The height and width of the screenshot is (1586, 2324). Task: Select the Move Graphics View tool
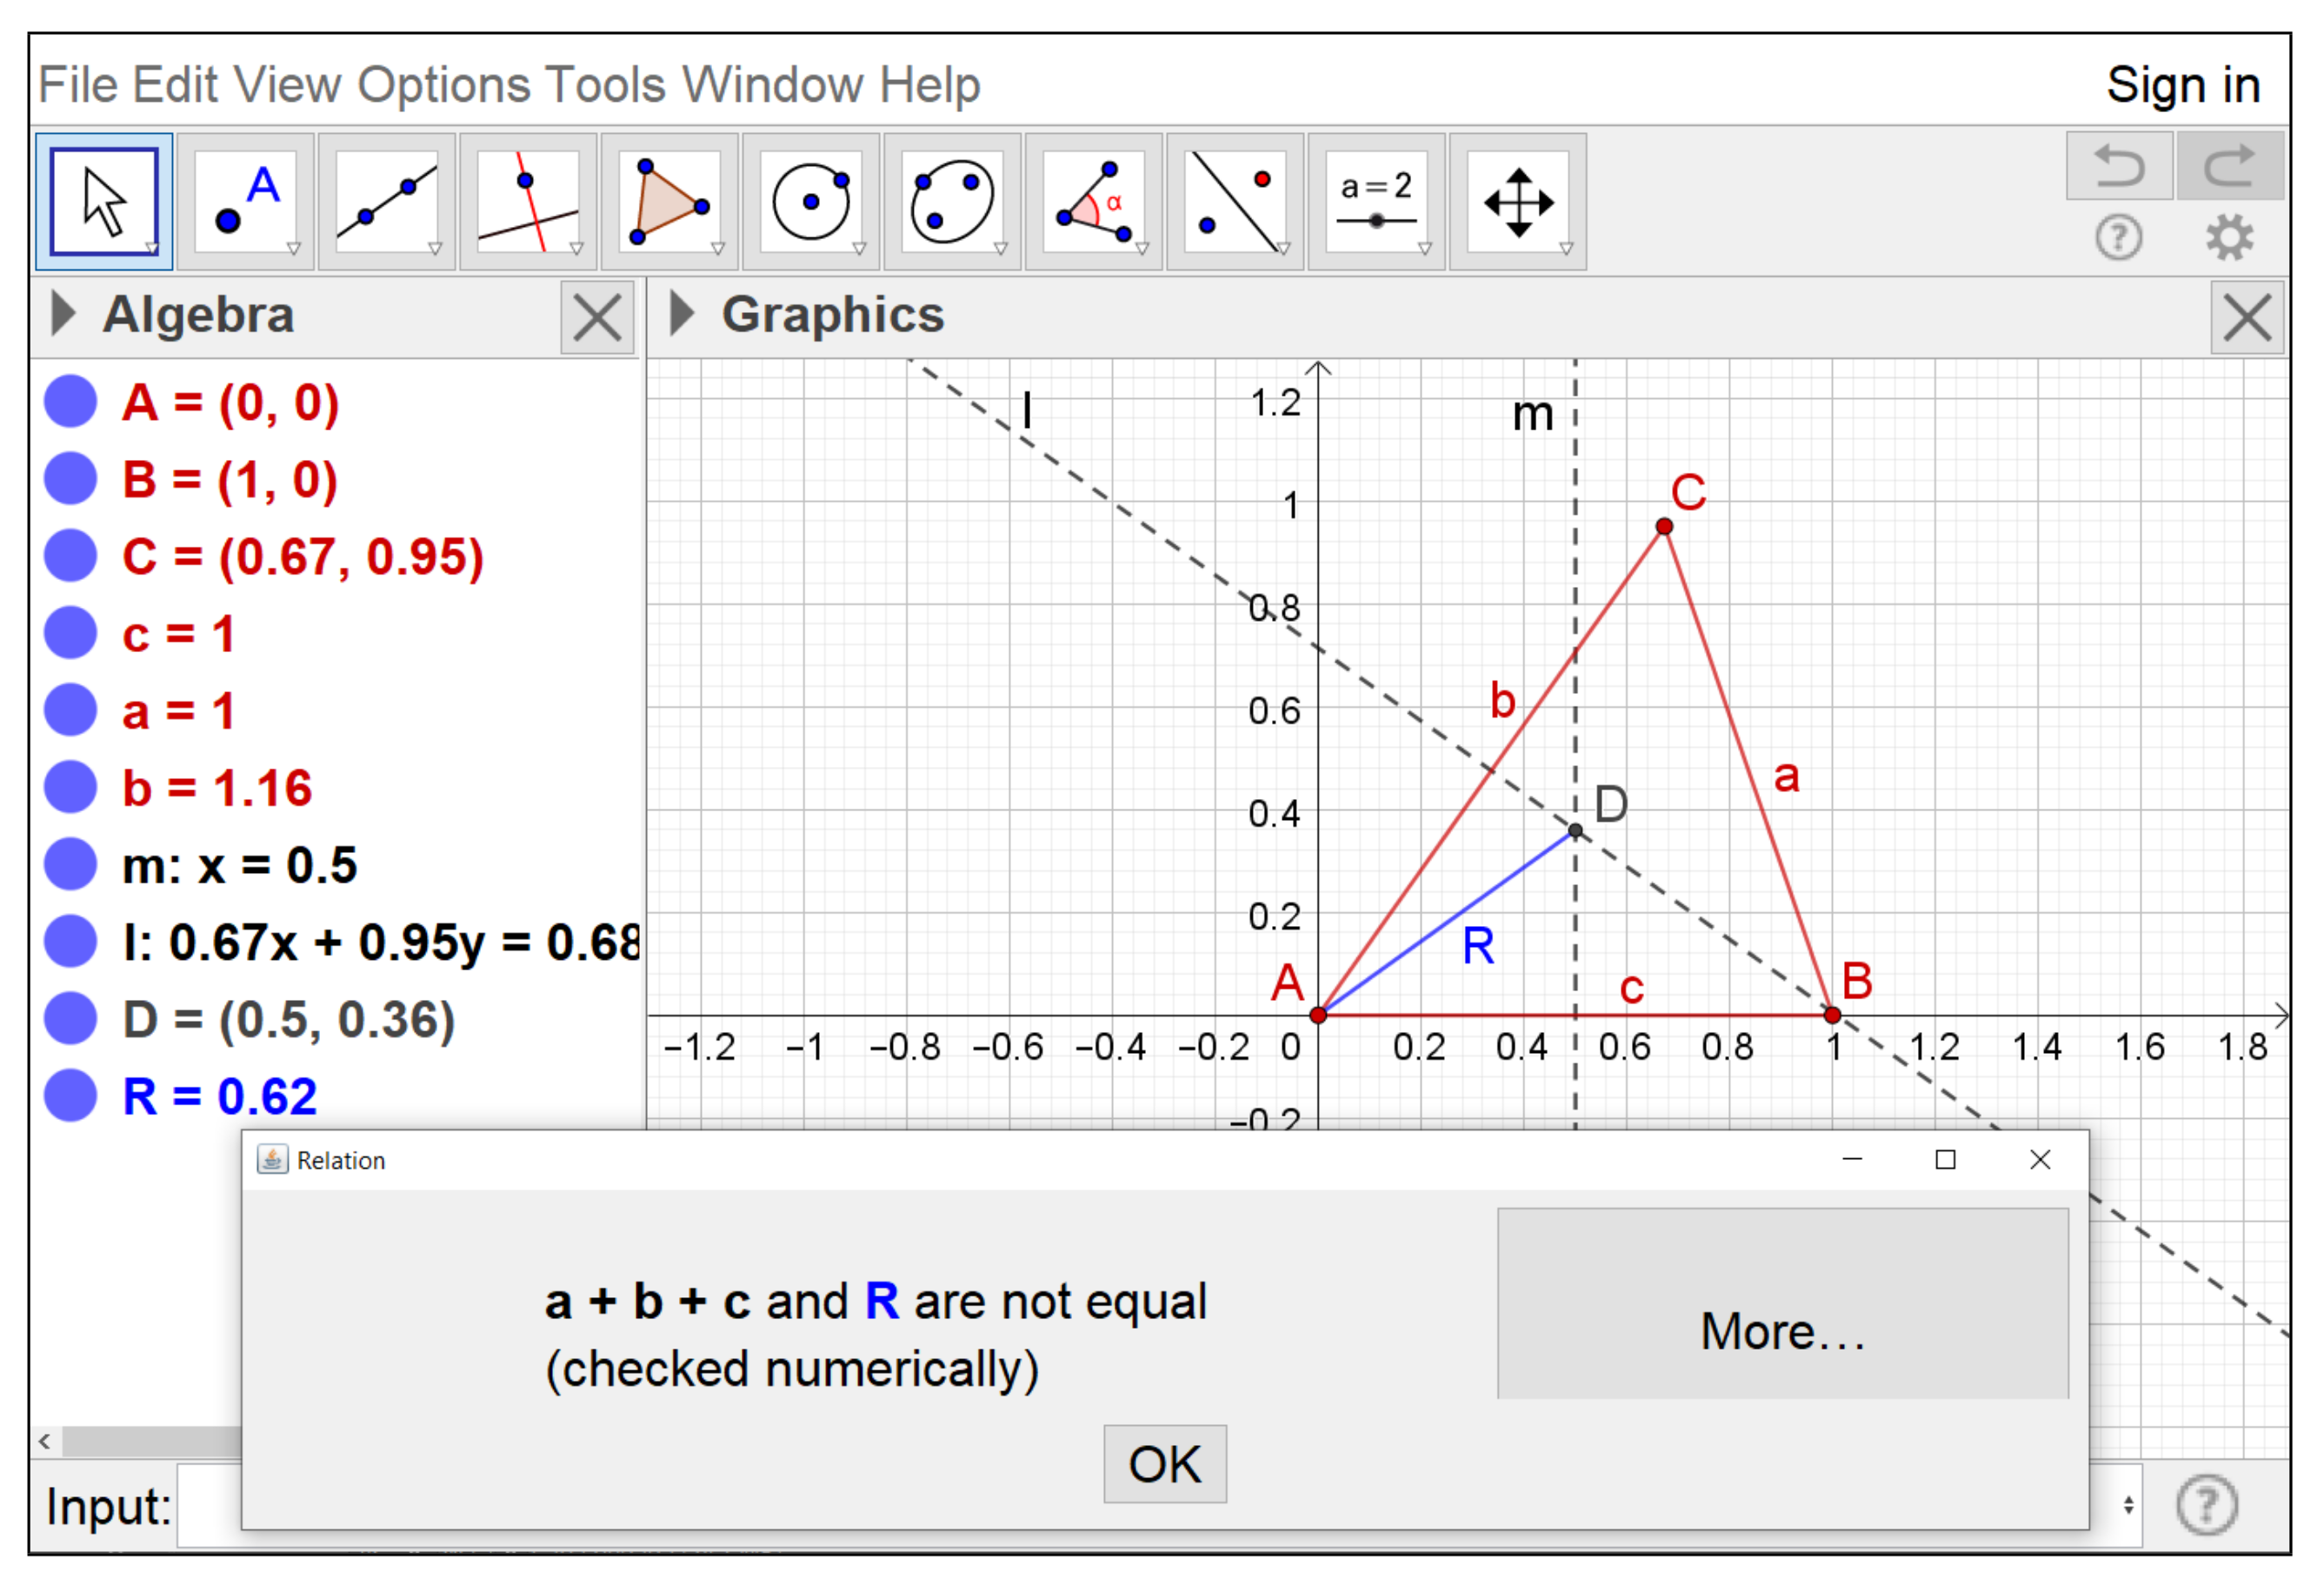click(1518, 203)
